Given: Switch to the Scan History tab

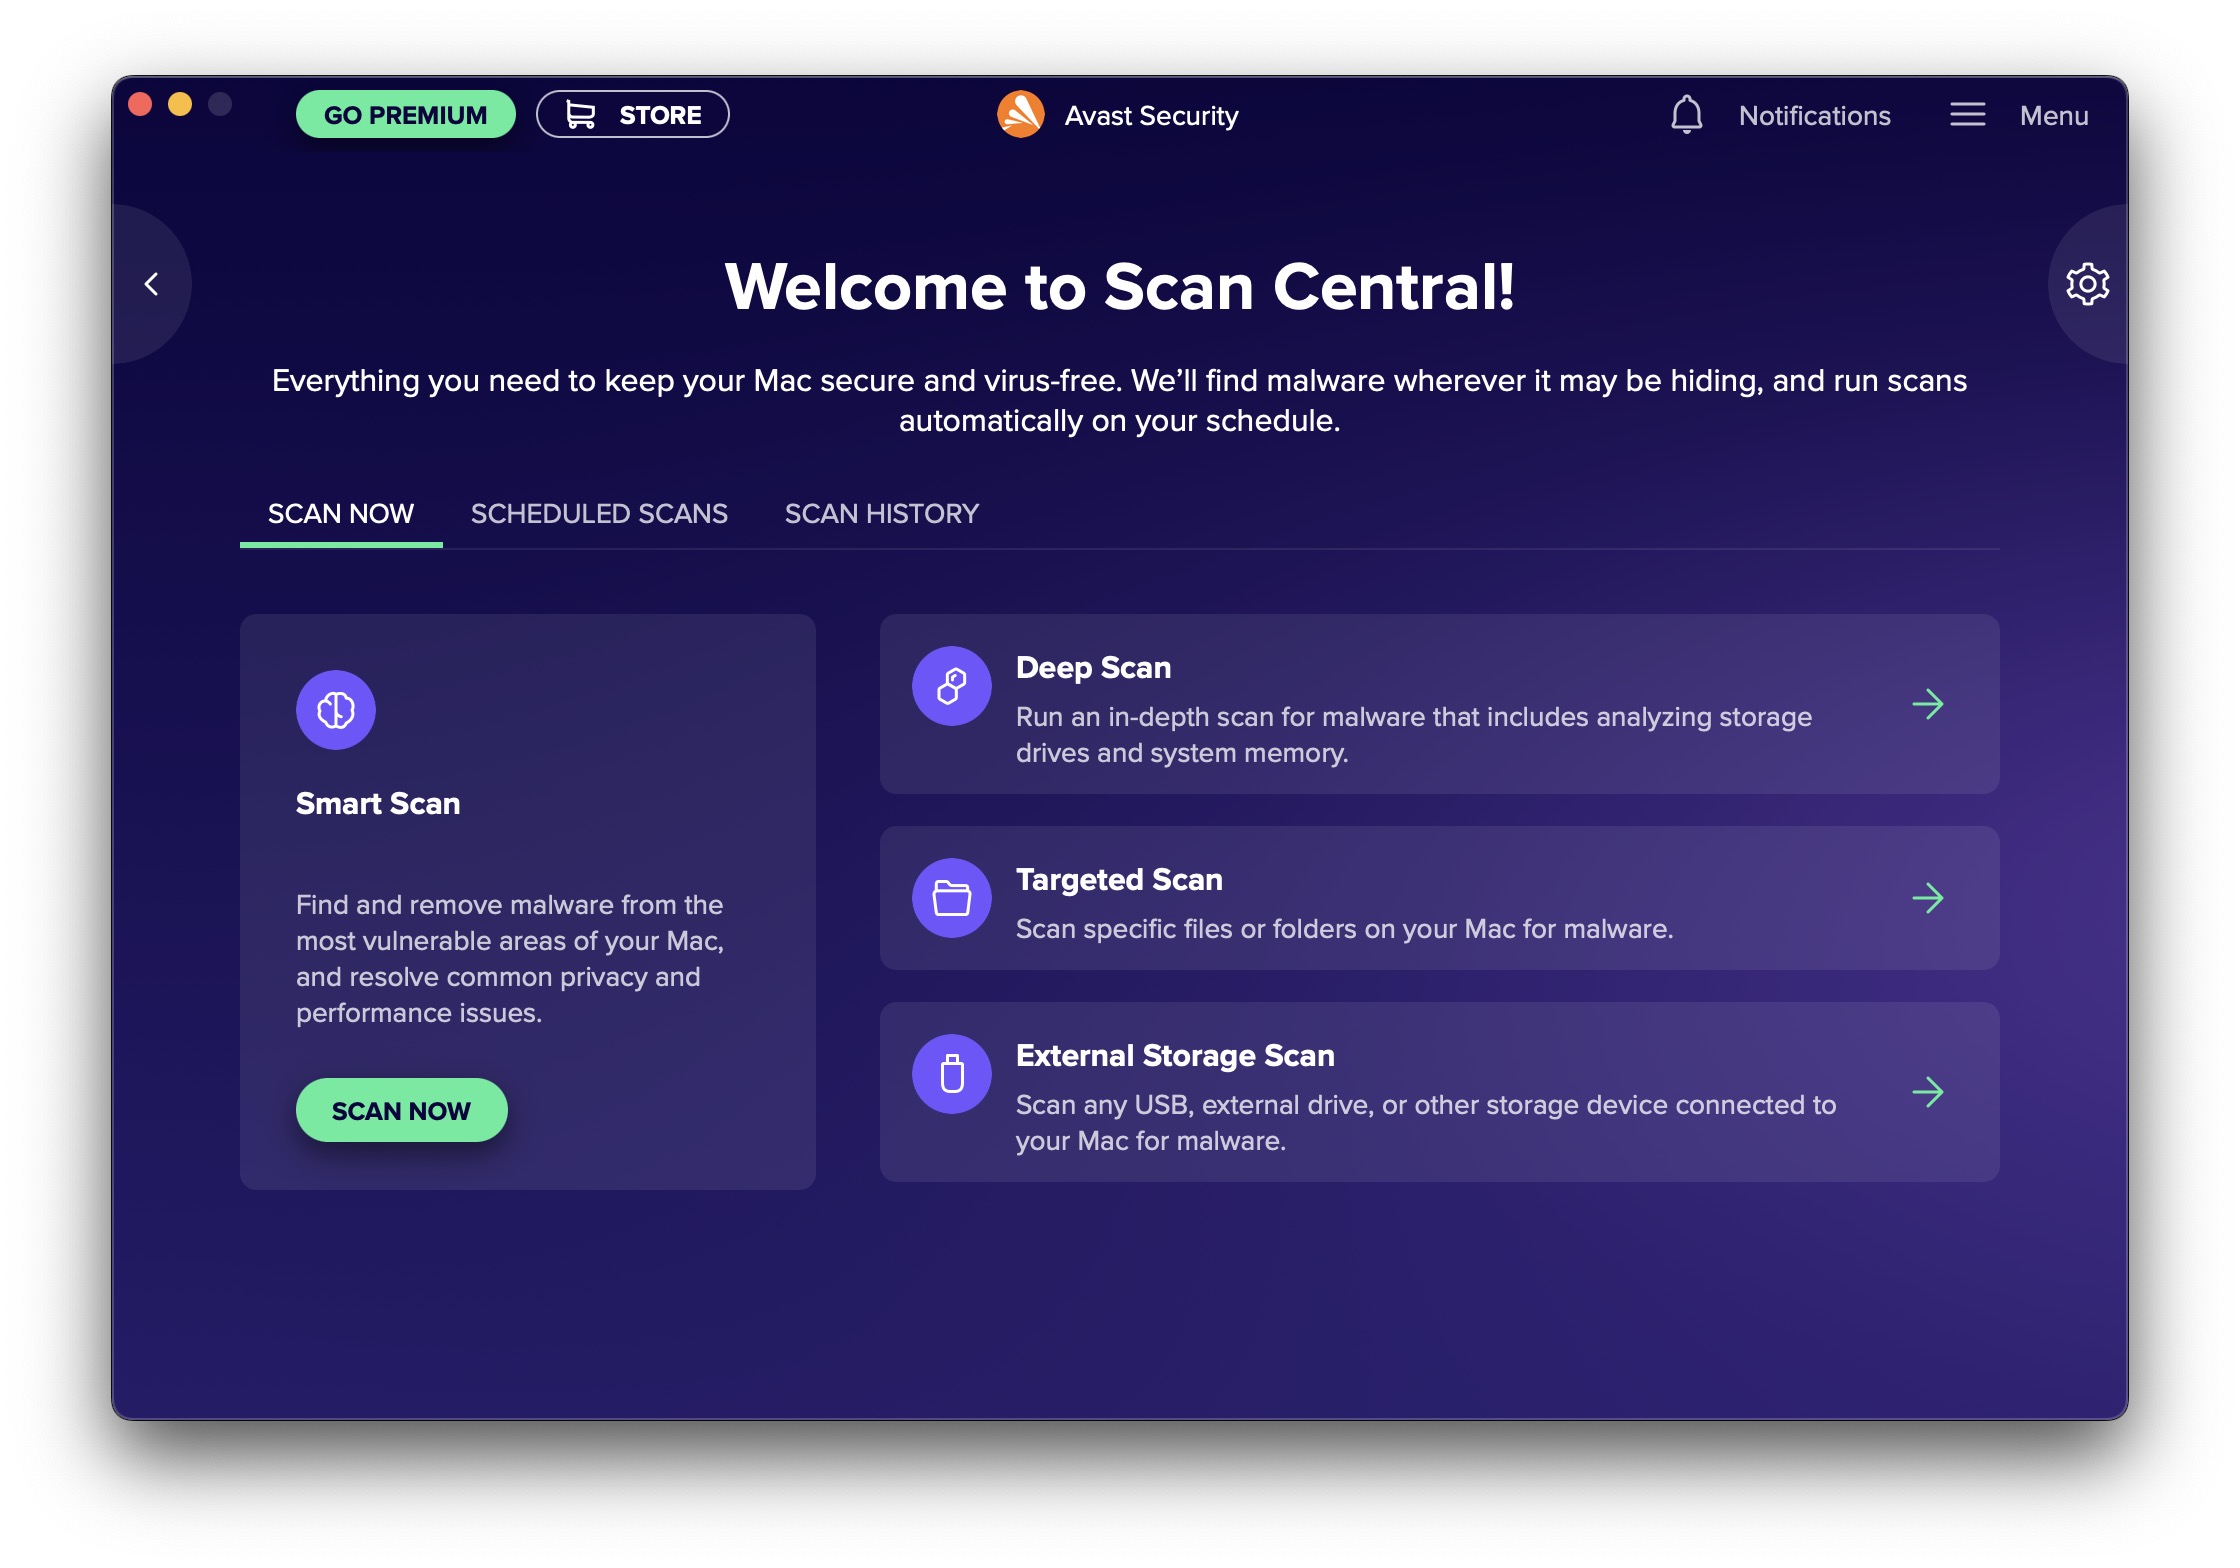Looking at the screenshot, I should click(x=882, y=512).
